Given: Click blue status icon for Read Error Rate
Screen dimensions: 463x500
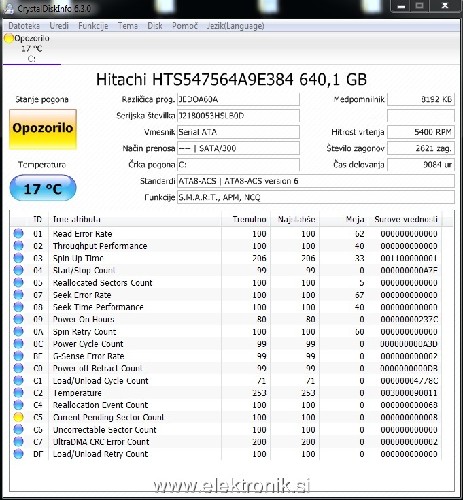Looking at the screenshot, I should click(x=18, y=233).
